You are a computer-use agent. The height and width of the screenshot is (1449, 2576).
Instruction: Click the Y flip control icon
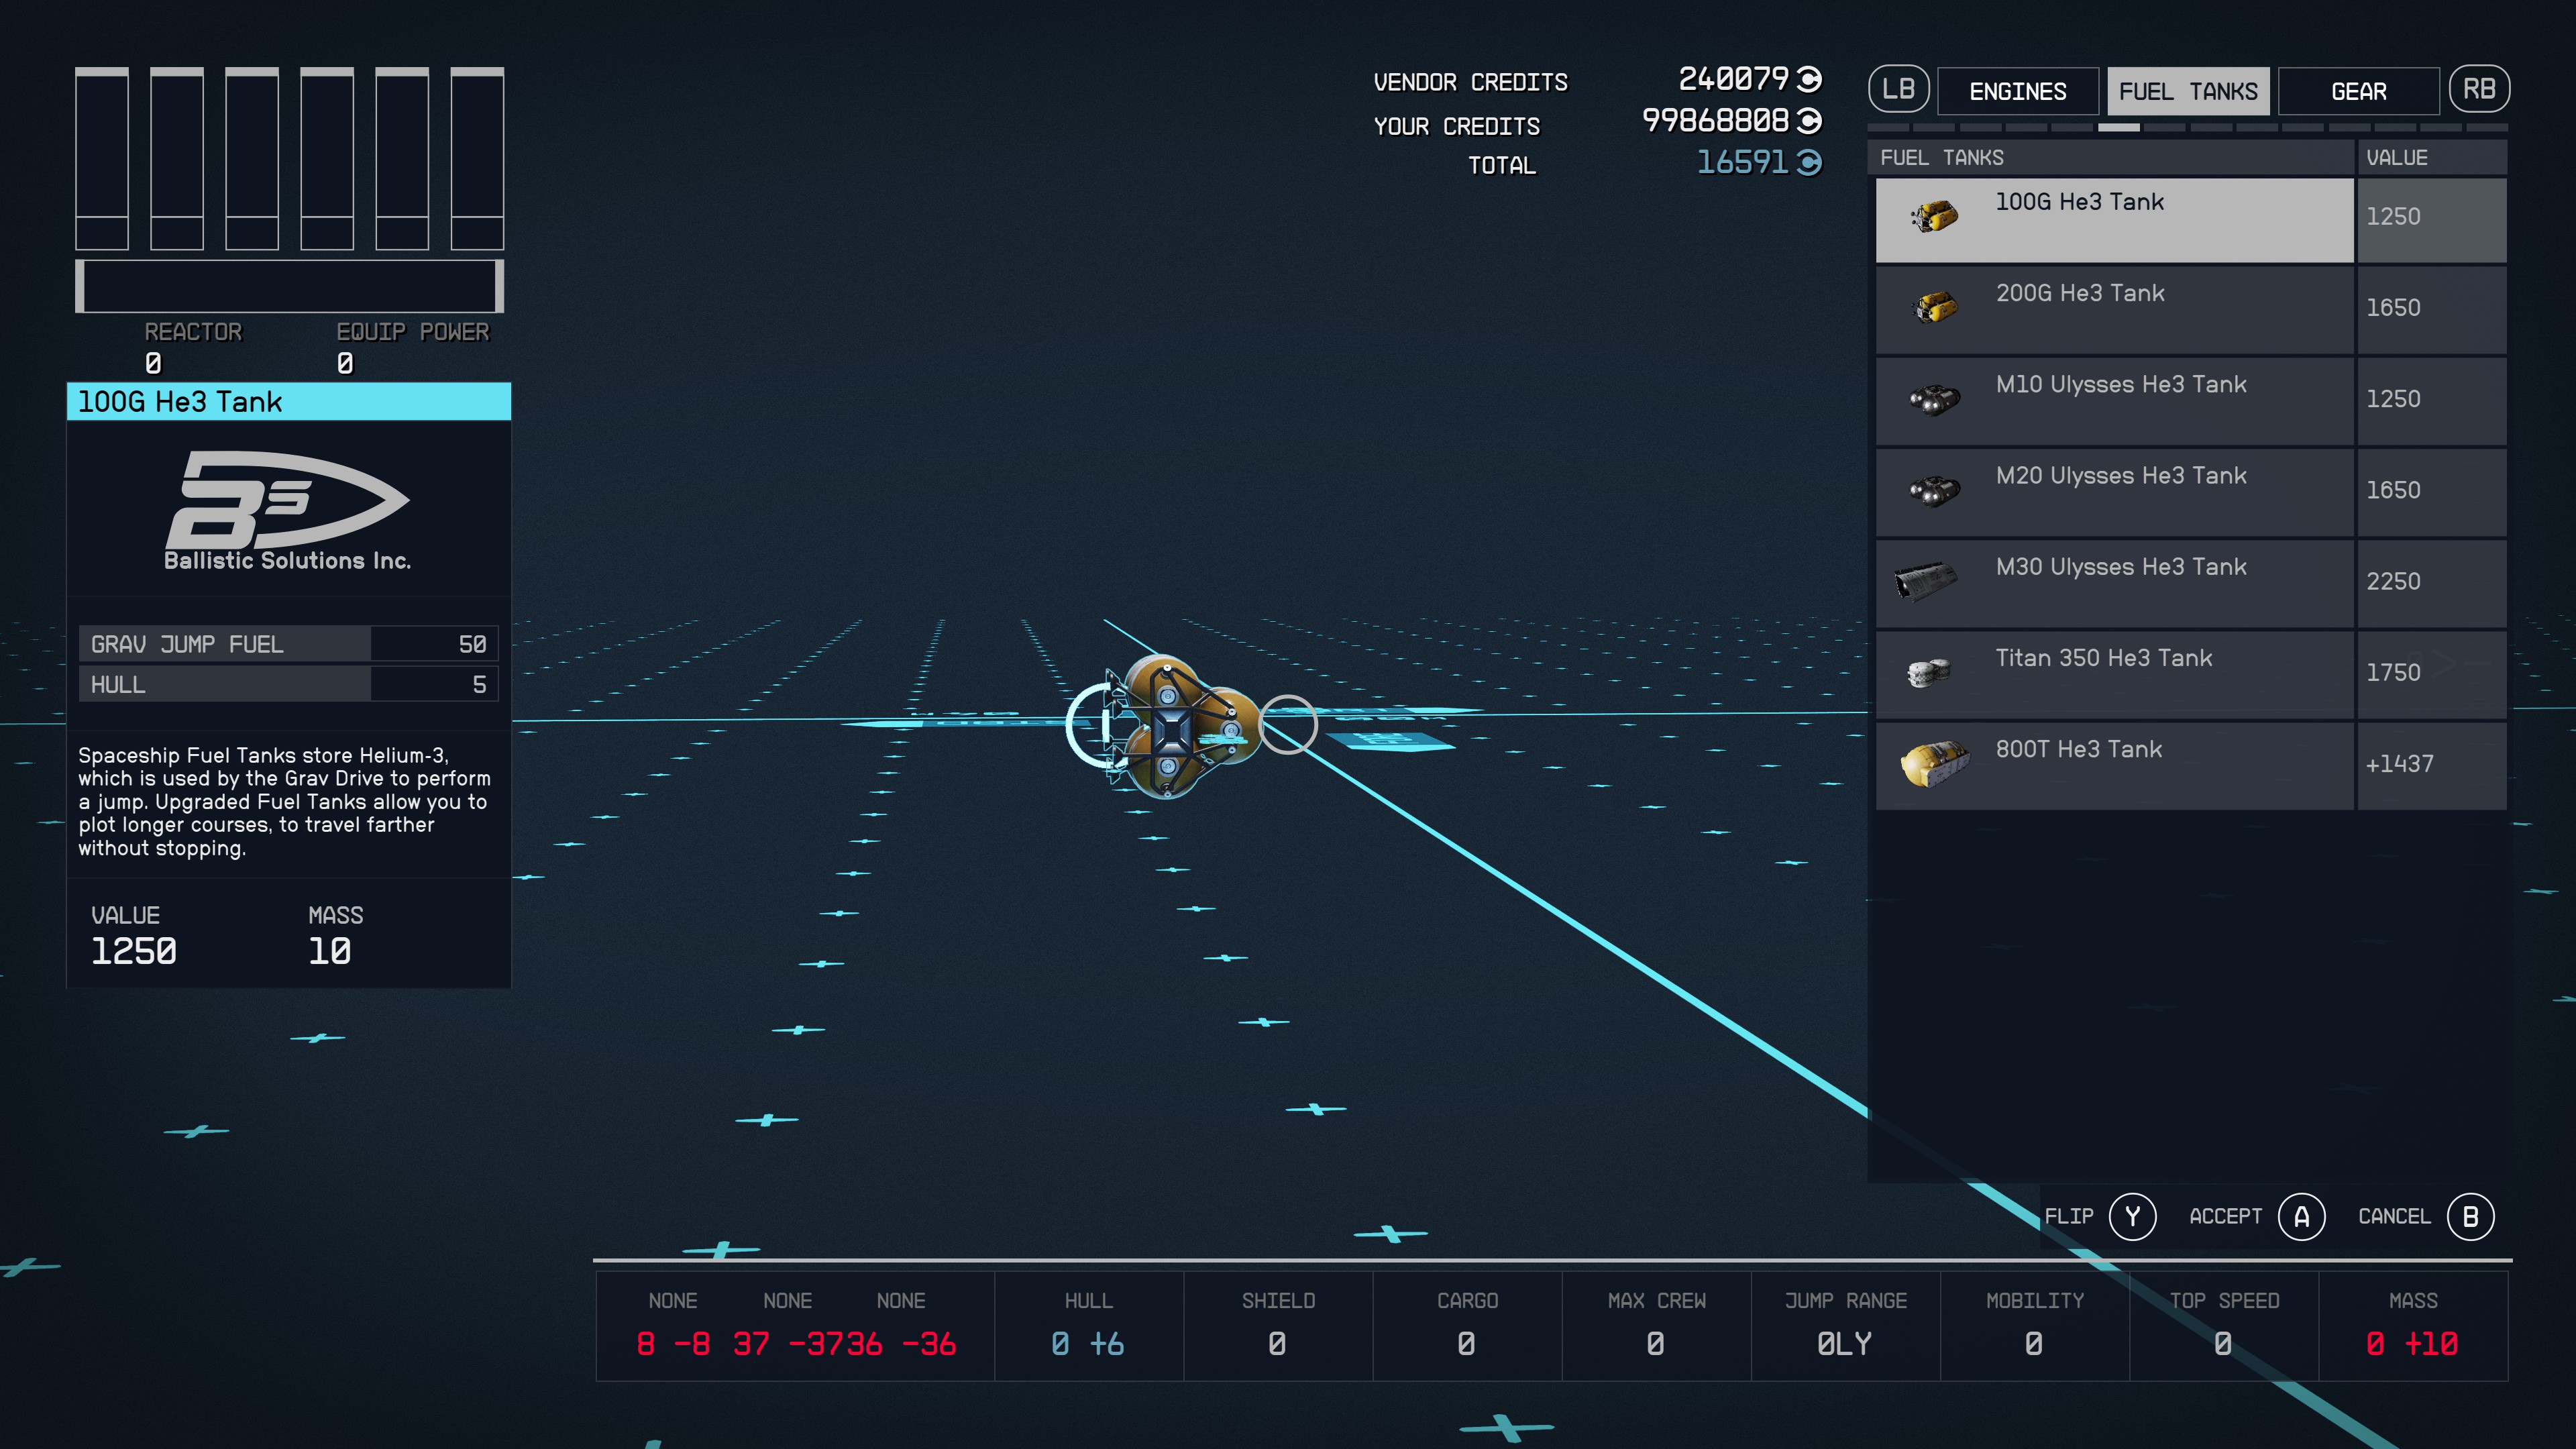(2134, 1217)
